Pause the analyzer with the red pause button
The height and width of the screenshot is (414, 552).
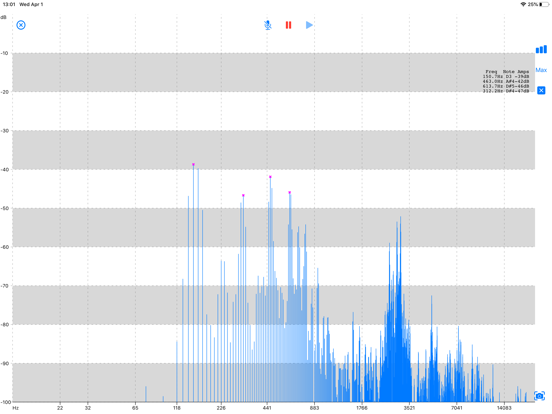pos(288,25)
